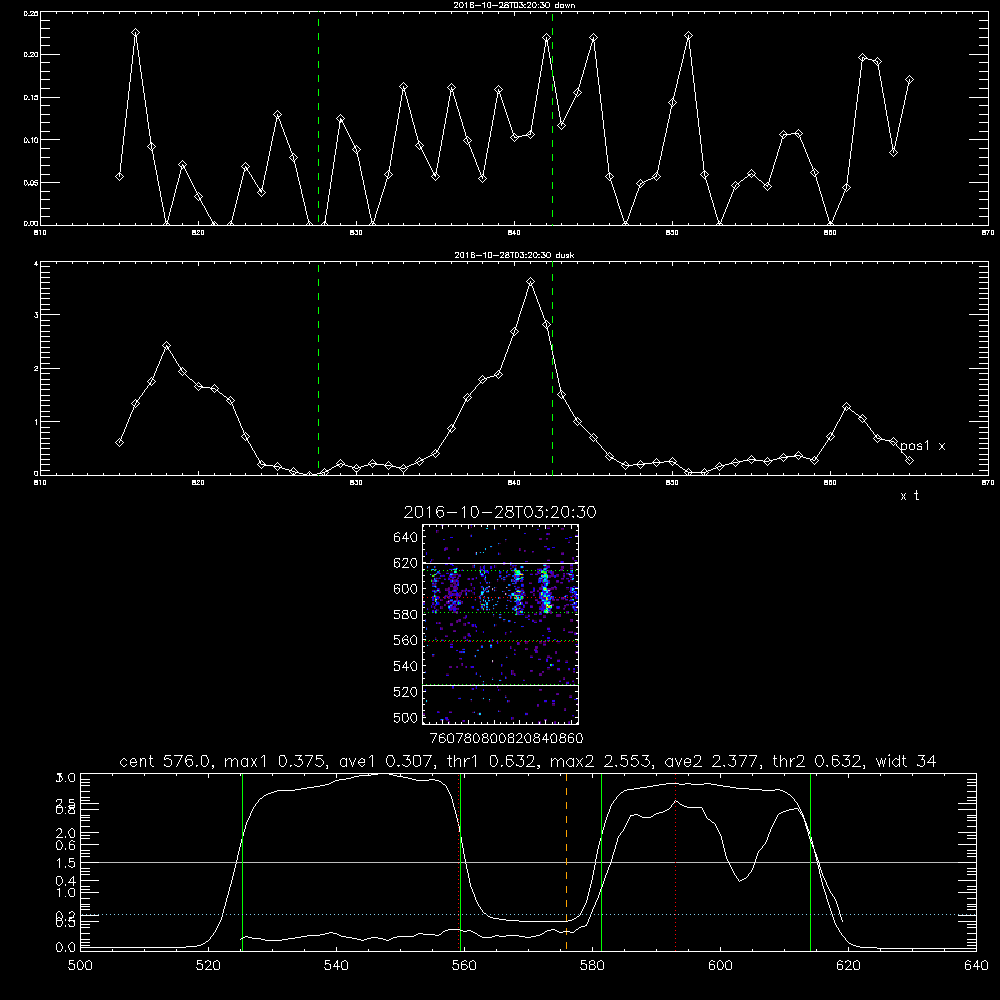Image resolution: width=1000 pixels, height=1000 pixels.
Task: Click the '600' x-axis label of the bottom plot
Action: point(721,966)
